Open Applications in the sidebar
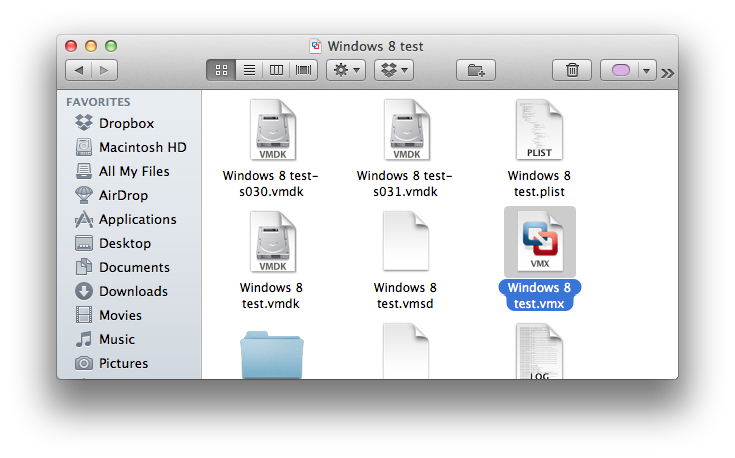 click(x=137, y=219)
